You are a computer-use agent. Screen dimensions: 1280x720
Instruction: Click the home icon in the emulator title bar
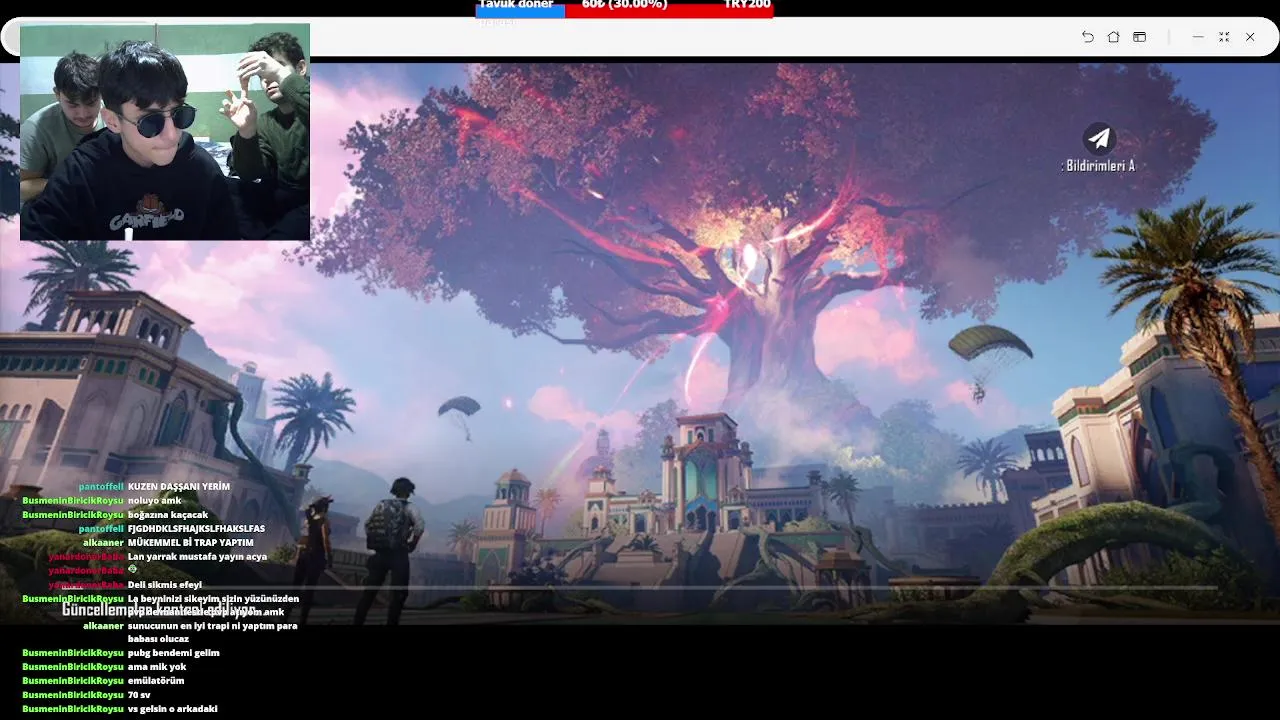coord(1113,37)
